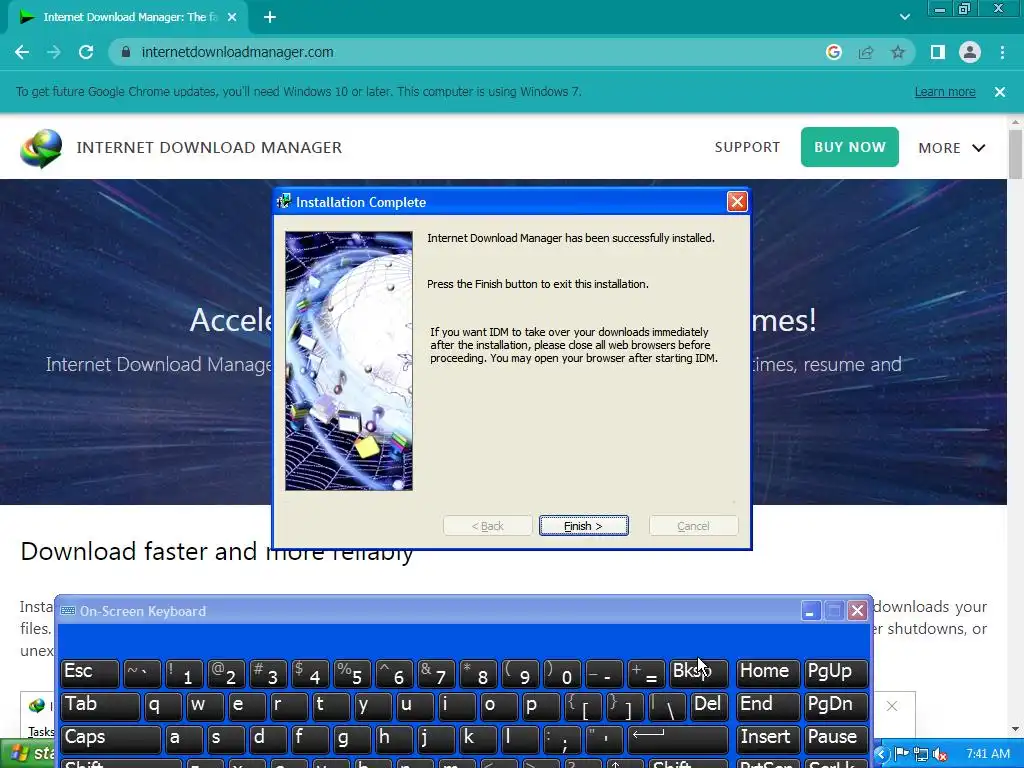This screenshot has height=768, width=1024.
Task: Show hidden tray icons with the arrow
Action: click(x=880, y=754)
